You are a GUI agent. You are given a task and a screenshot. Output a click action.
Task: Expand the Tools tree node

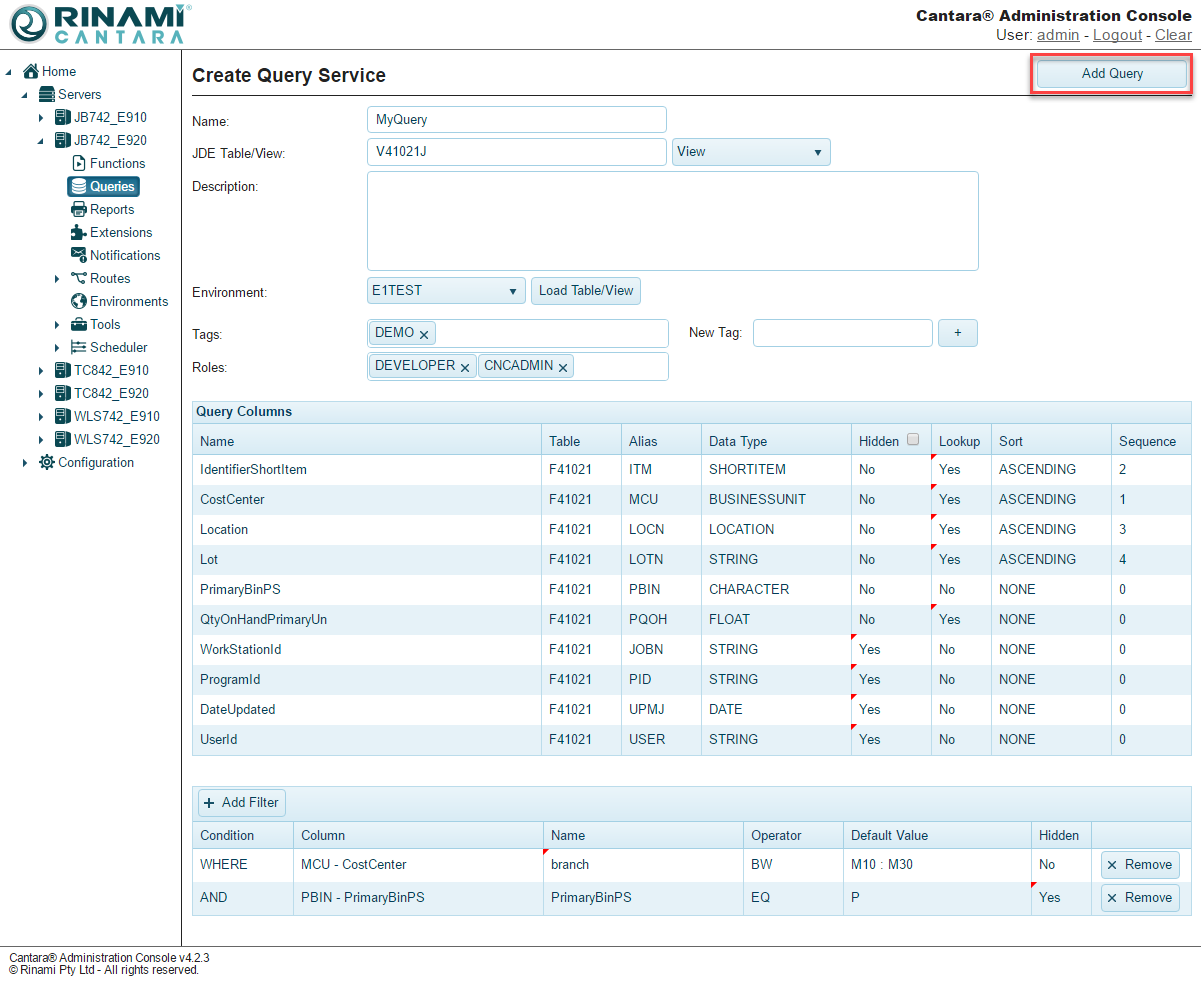[57, 325]
